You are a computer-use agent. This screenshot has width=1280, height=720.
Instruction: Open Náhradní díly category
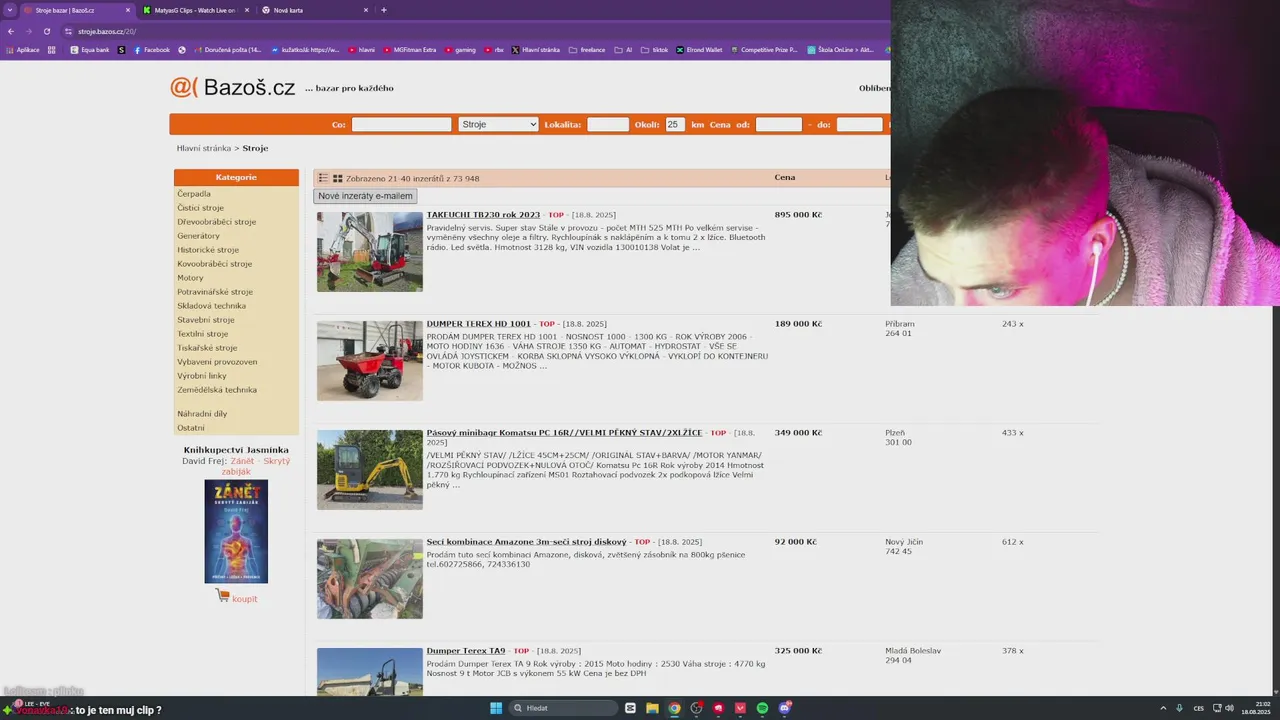(x=202, y=414)
